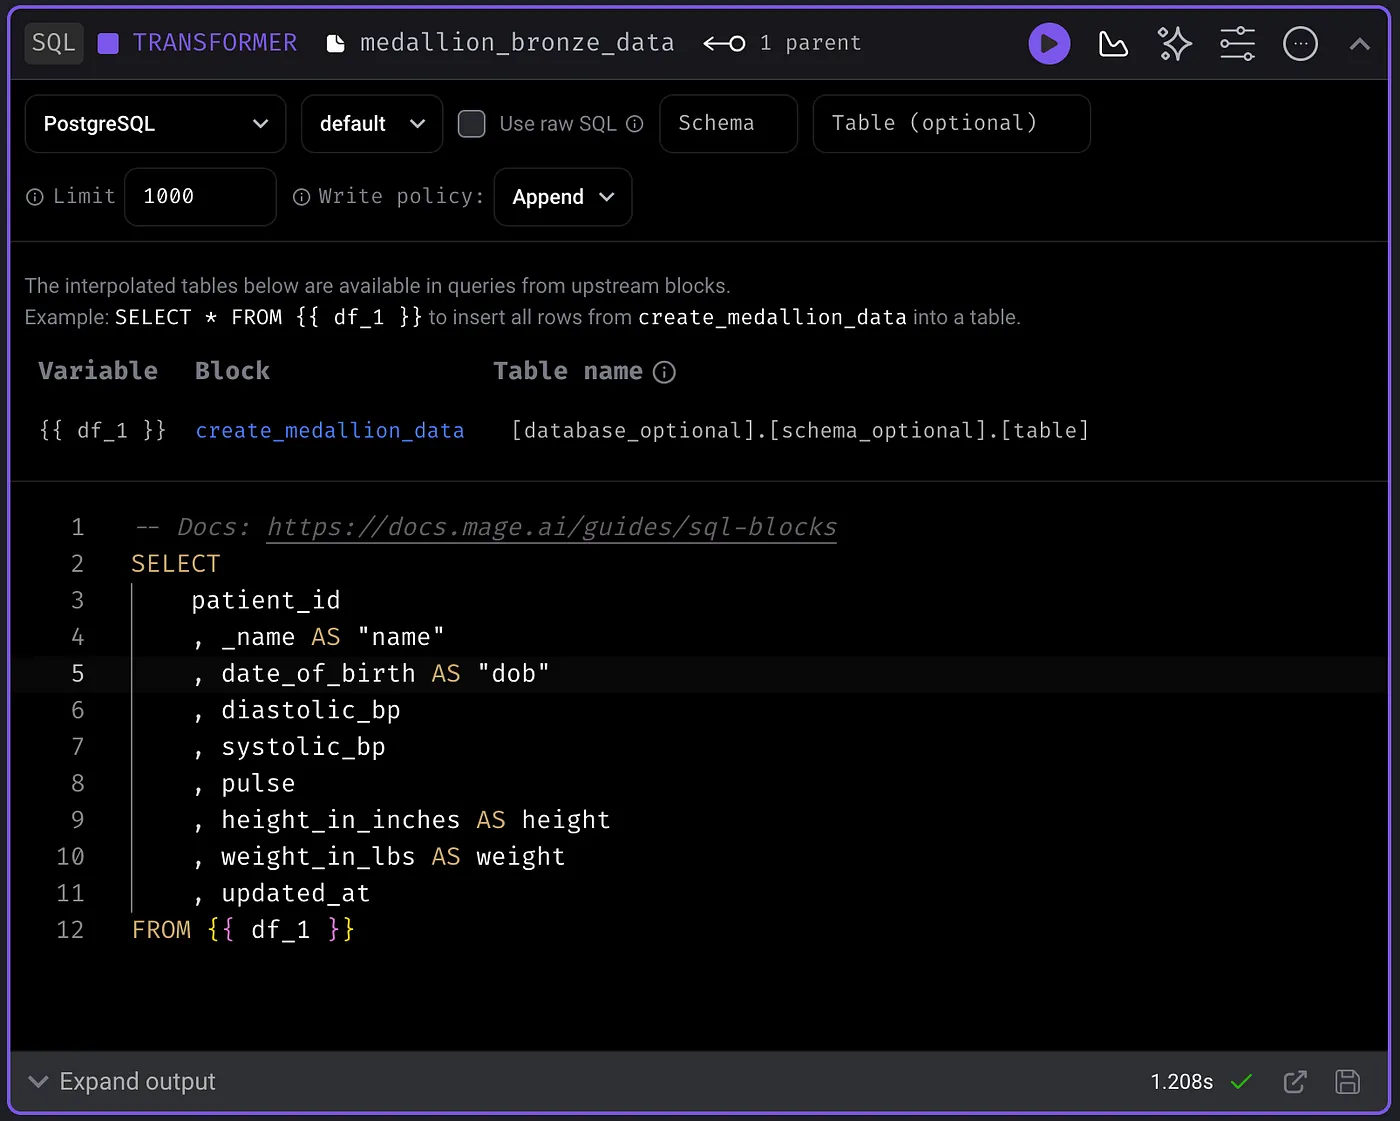Open the Append write policy dropdown
The image size is (1400, 1121).
tap(563, 197)
